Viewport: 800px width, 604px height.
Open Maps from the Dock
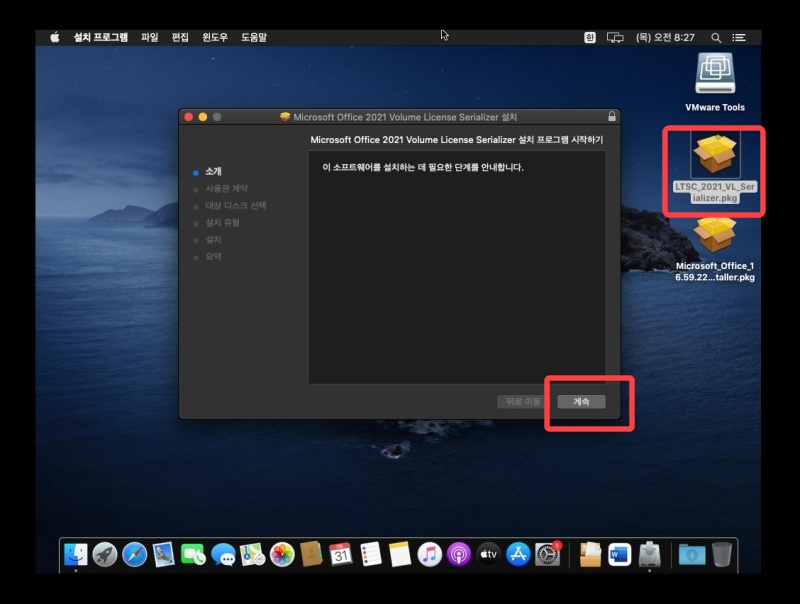253,554
